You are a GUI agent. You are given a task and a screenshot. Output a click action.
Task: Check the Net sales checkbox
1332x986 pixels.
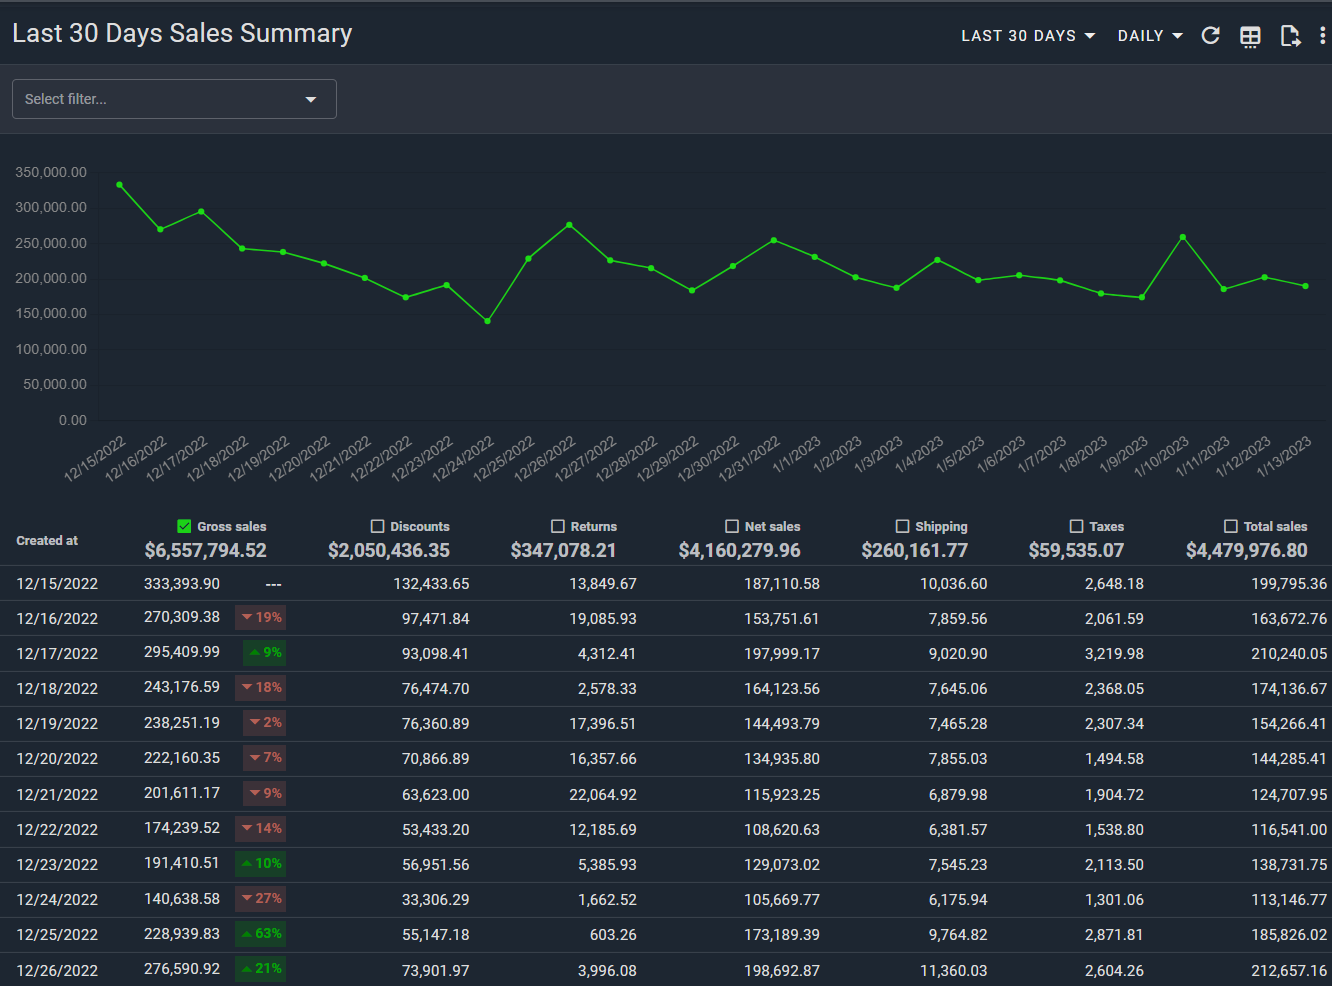click(732, 526)
